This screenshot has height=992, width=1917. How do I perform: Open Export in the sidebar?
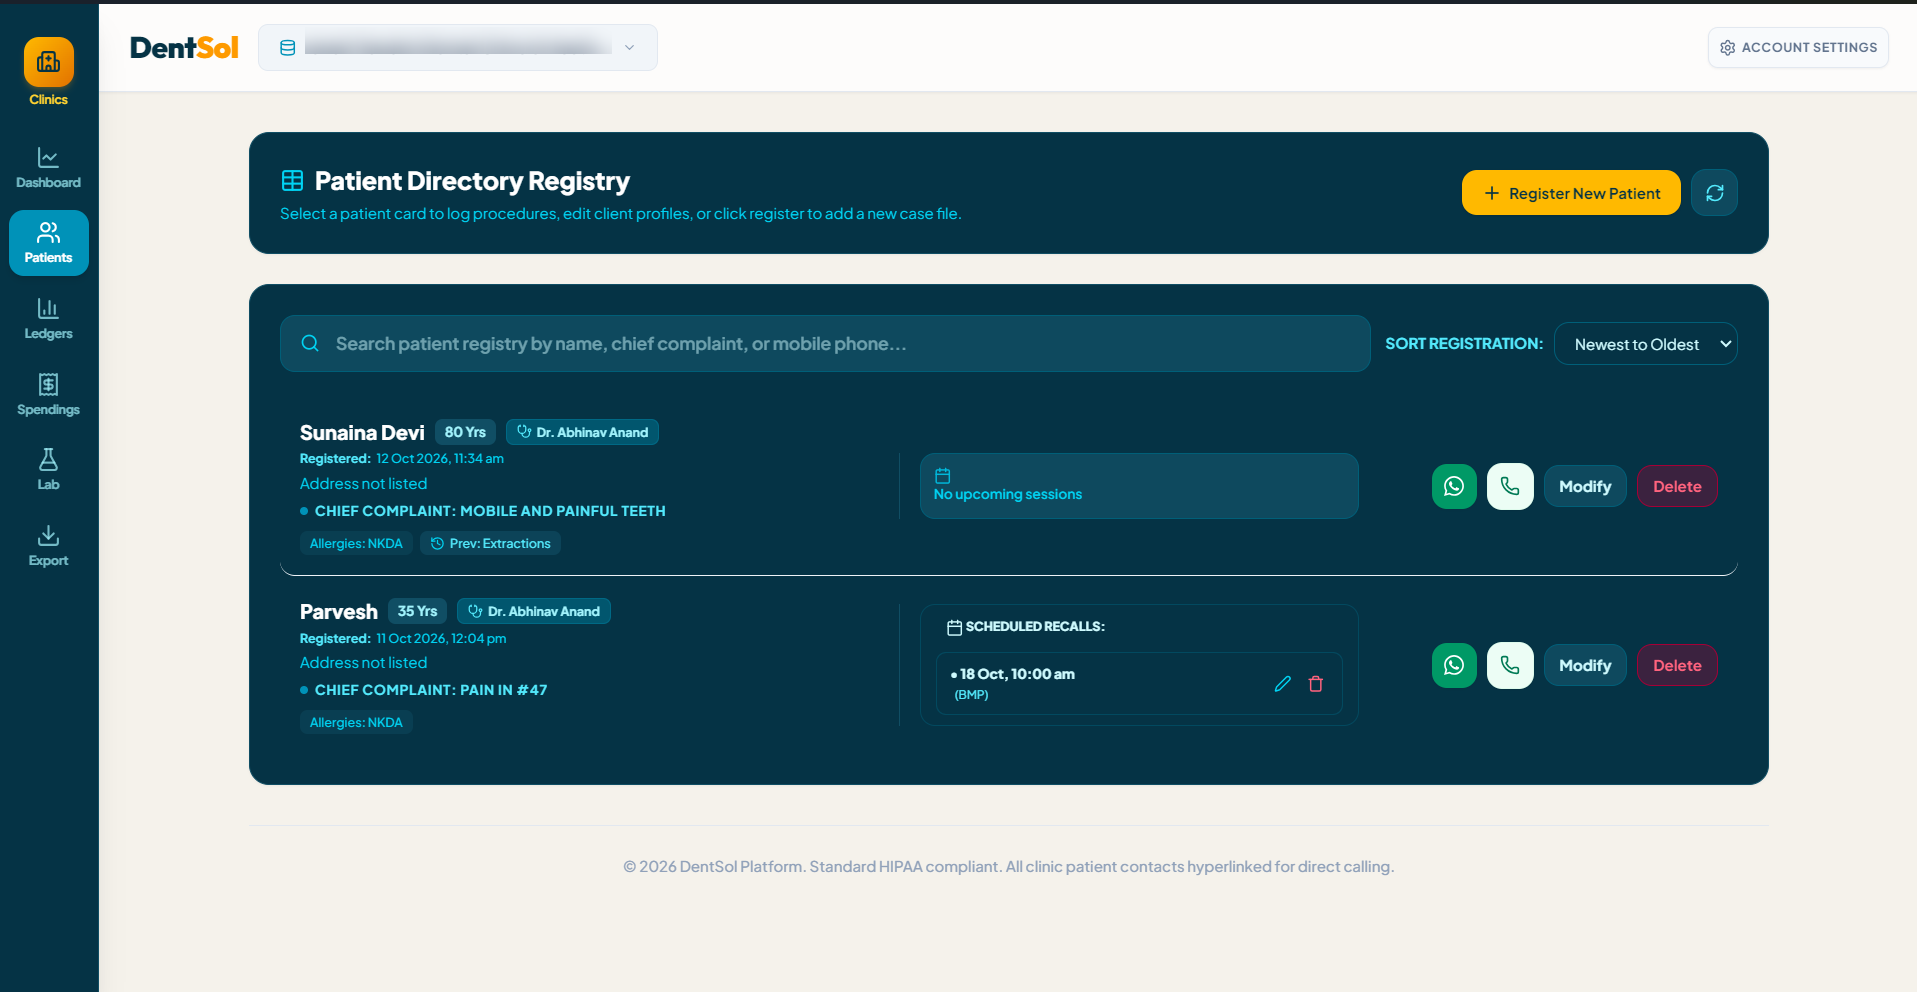[x=48, y=546]
